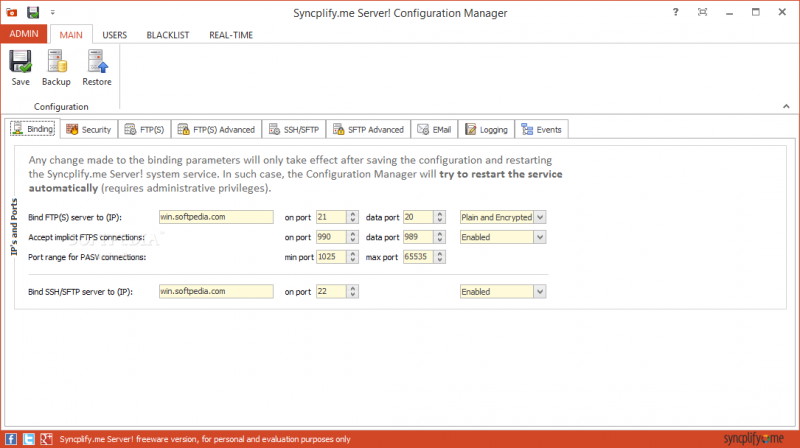Open quick access toolbar customize arrow
Image resolution: width=800 pixels, height=448 pixels.
(x=53, y=12)
